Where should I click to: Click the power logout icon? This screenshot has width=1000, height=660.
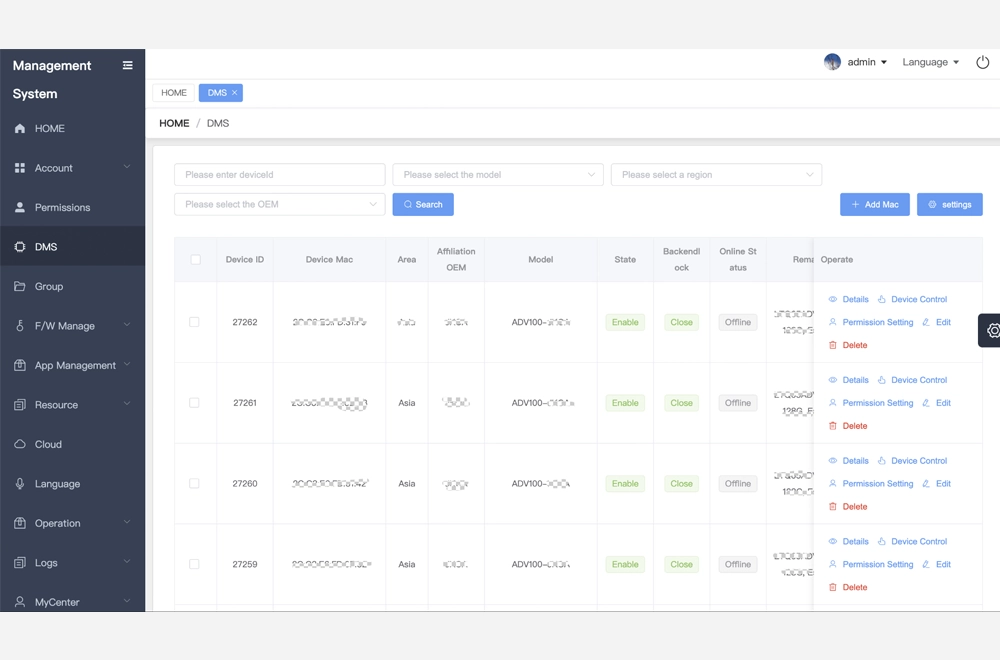[x=983, y=62]
